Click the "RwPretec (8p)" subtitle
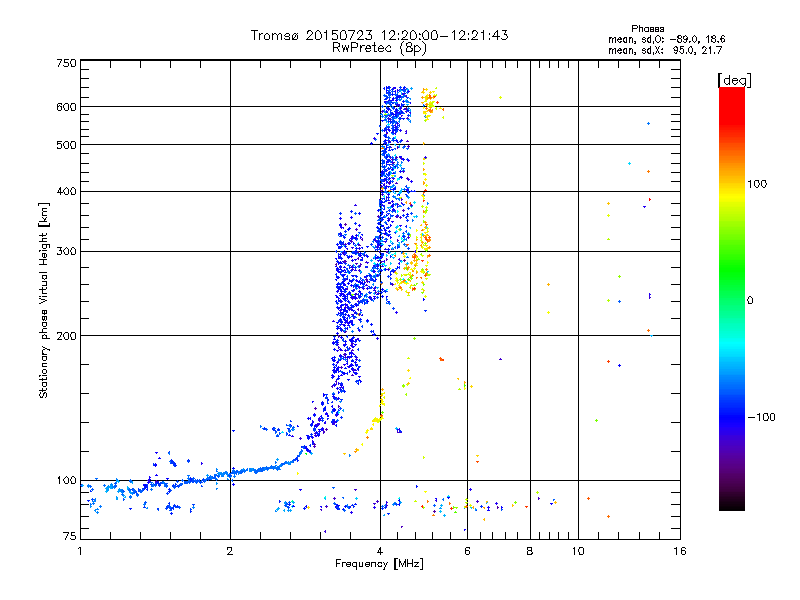 pyautogui.click(x=379, y=48)
